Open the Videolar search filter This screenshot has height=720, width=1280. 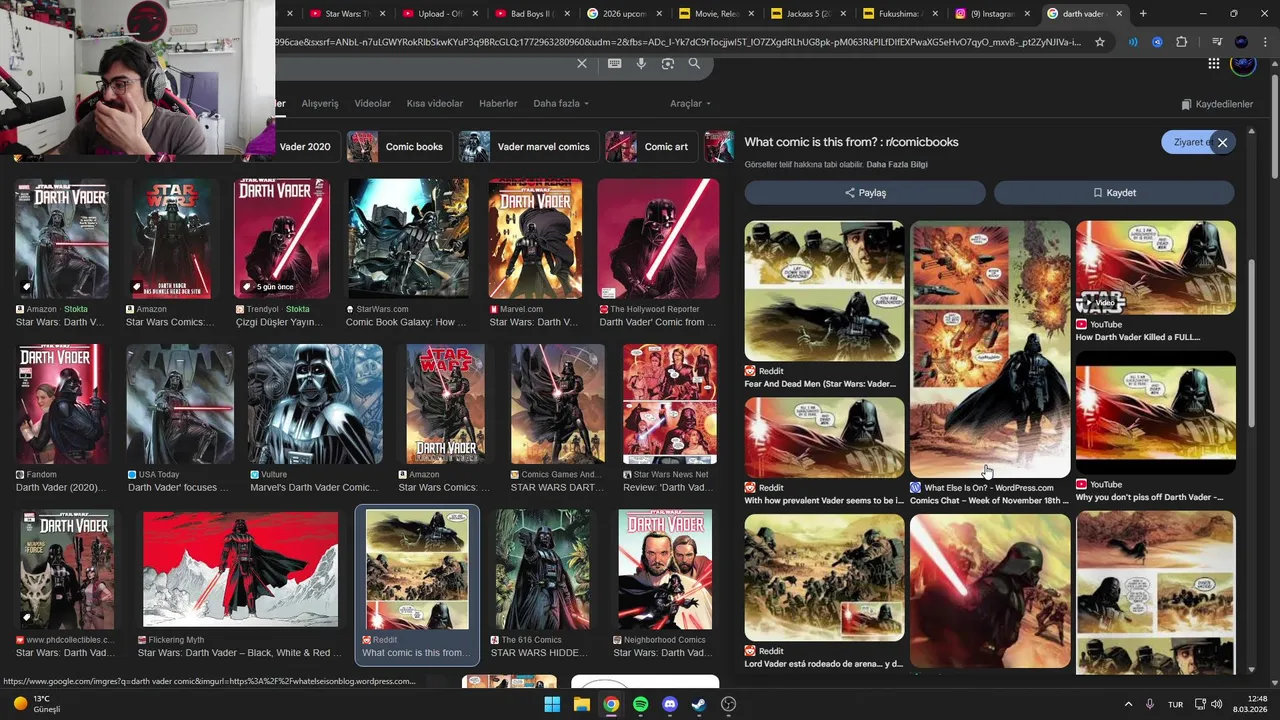click(373, 104)
